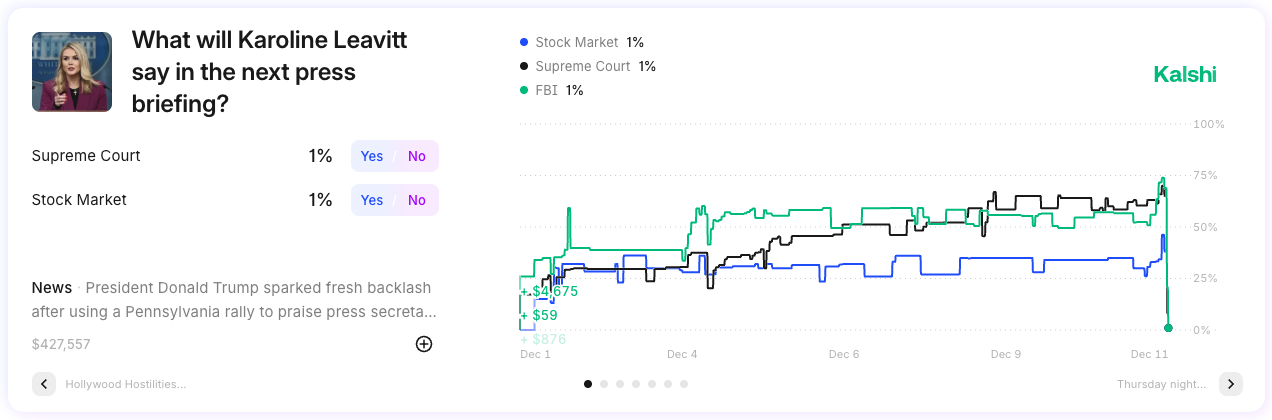Select No for Stock Market
Screen dimensions: 1272x420
417,200
